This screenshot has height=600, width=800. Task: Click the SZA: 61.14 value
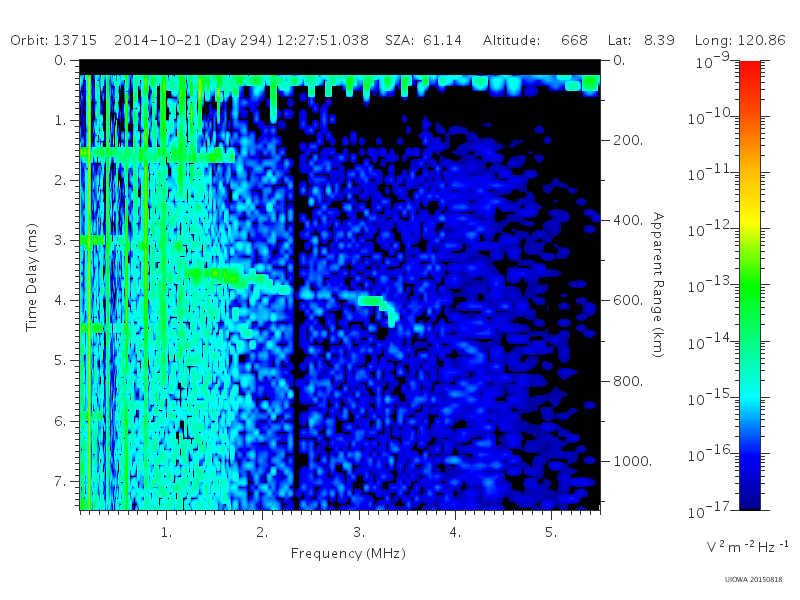pos(423,40)
